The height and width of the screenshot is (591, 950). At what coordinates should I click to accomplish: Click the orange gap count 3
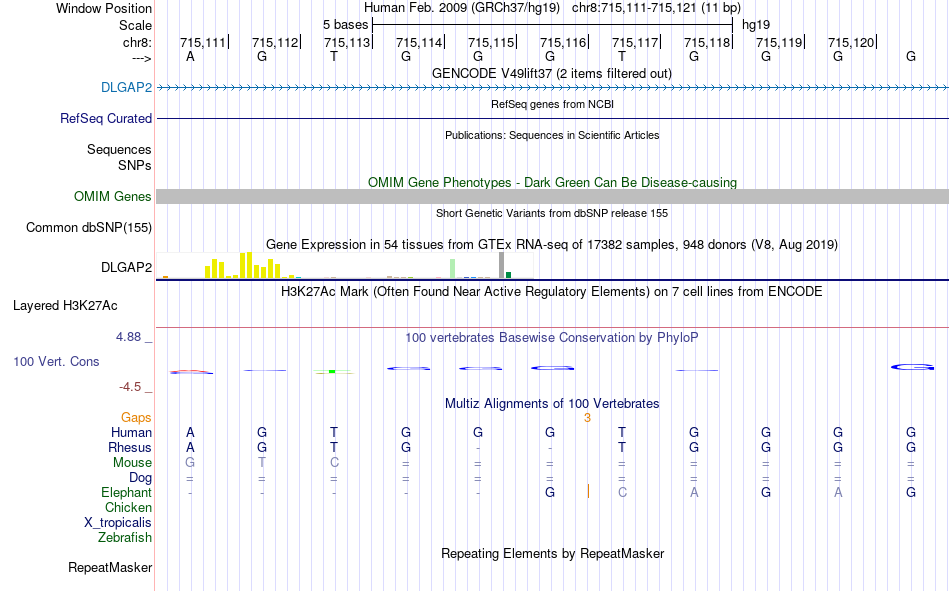(x=587, y=418)
